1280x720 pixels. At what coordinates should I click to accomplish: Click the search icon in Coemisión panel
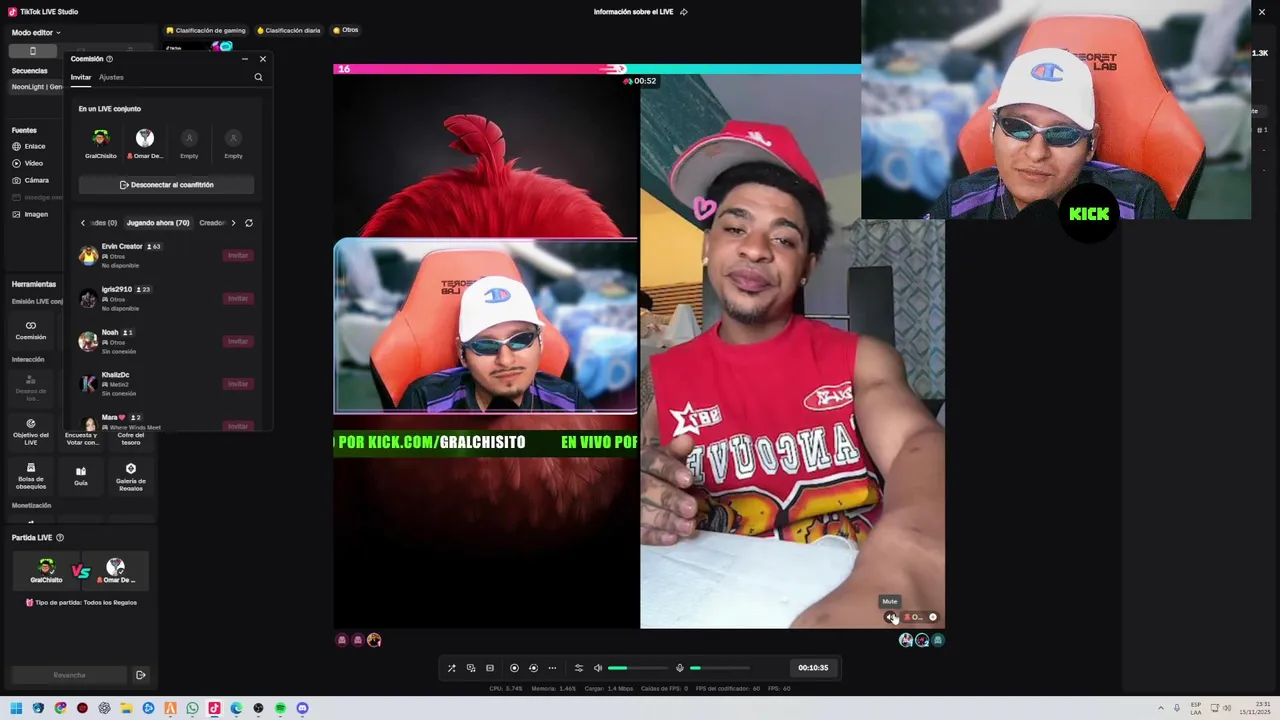tap(258, 77)
